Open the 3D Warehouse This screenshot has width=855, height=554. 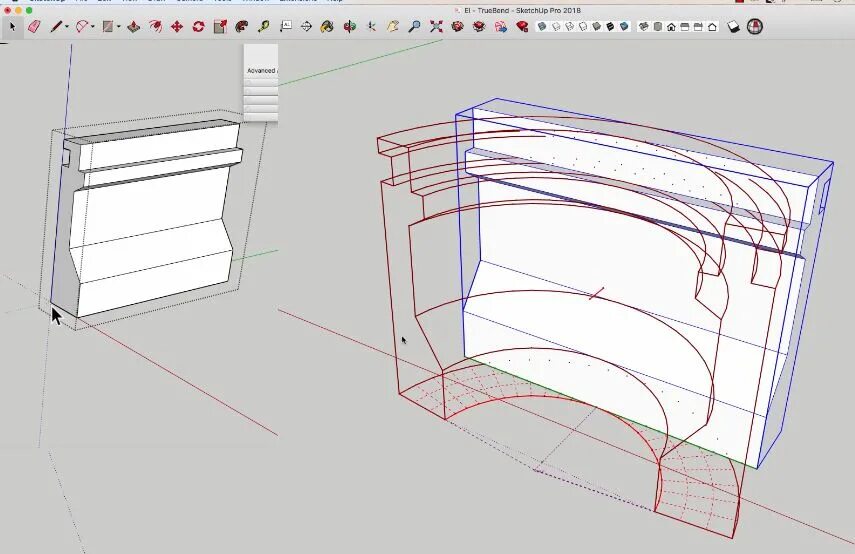(x=457, y=26)
